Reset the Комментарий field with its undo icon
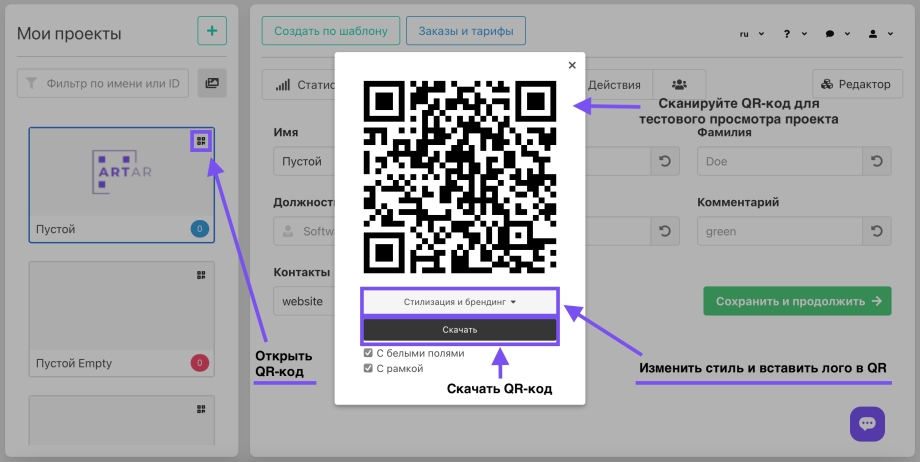 point(876,232)
